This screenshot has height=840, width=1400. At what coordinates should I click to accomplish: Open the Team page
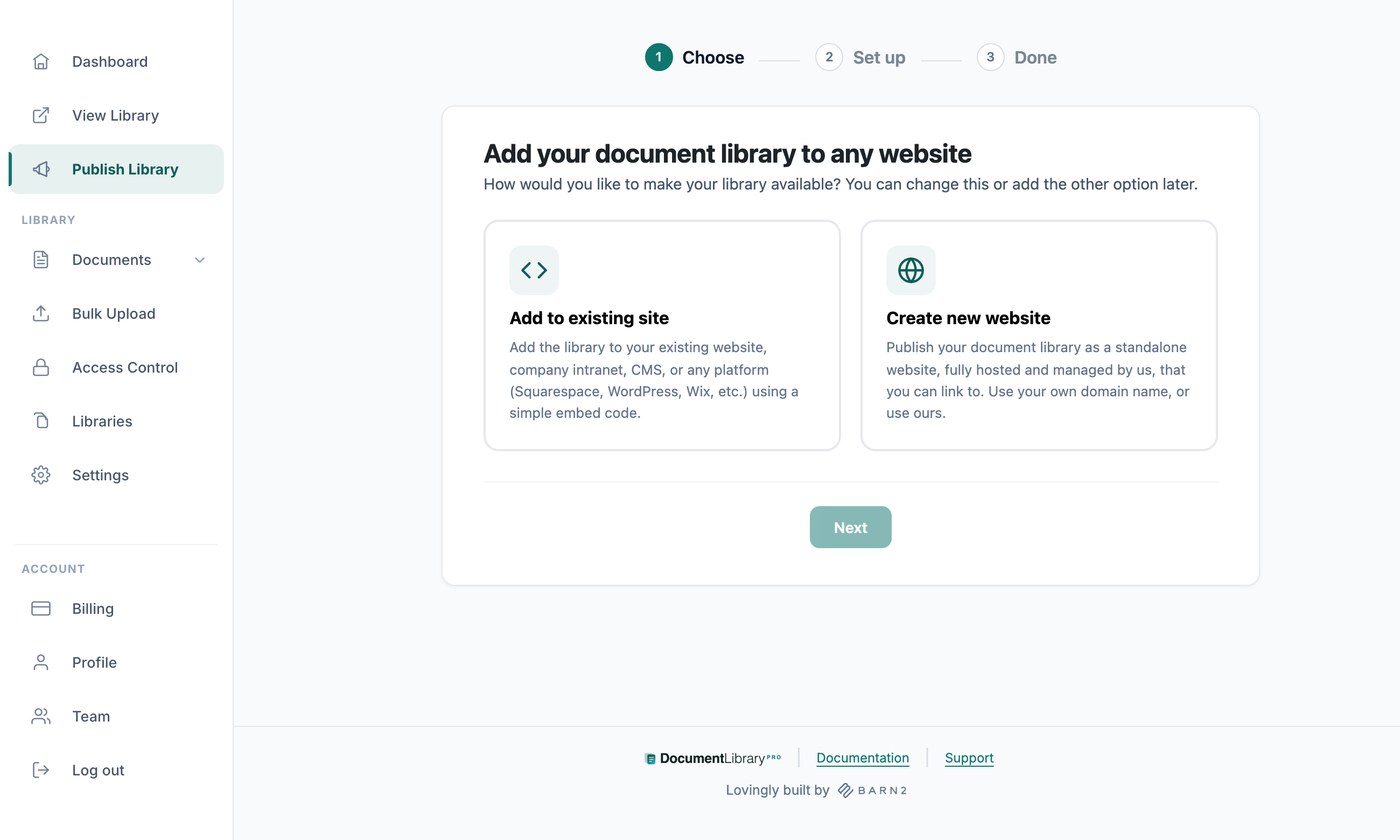116,717
